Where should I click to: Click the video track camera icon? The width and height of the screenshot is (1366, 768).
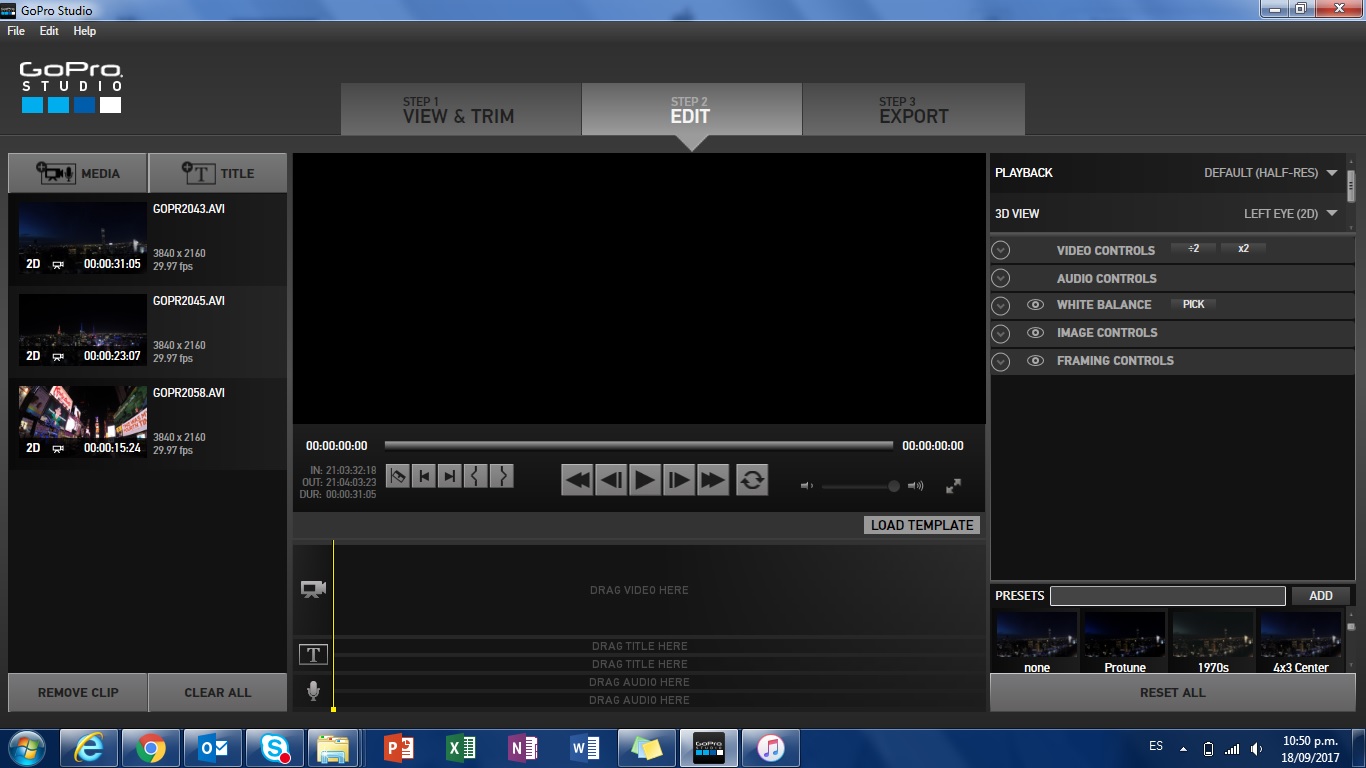coord(313,589)
